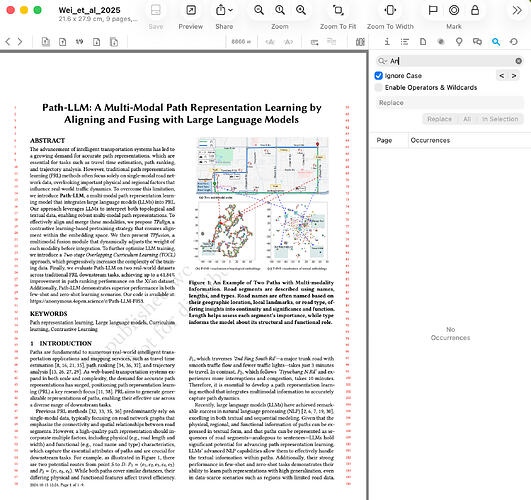The image size is (531, 500).
Task: Zoom out with the minus magnifier
Action: [259, 10]
